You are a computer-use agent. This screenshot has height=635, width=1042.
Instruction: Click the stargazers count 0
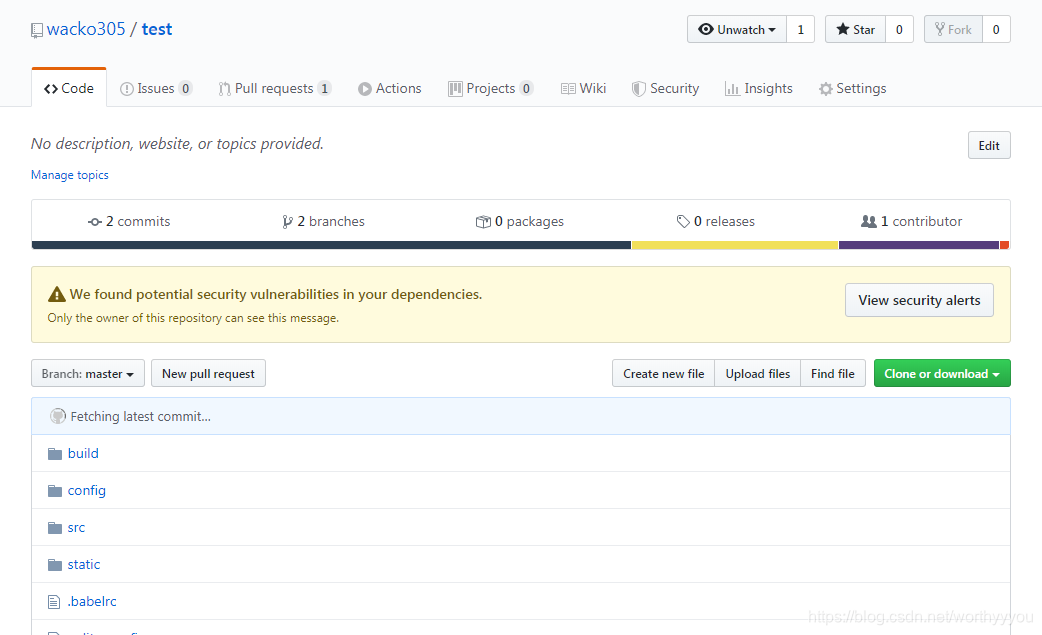[899, 29]
